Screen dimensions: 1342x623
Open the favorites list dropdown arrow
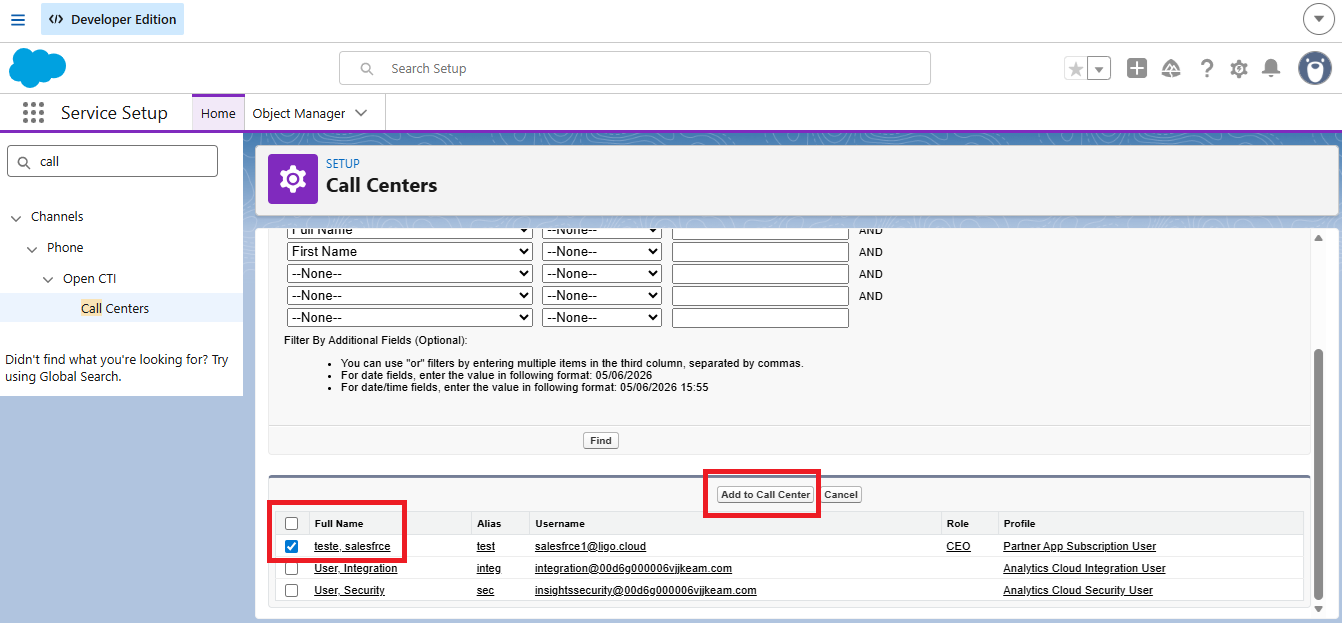pyautogui.click(x=1099, y=69)
